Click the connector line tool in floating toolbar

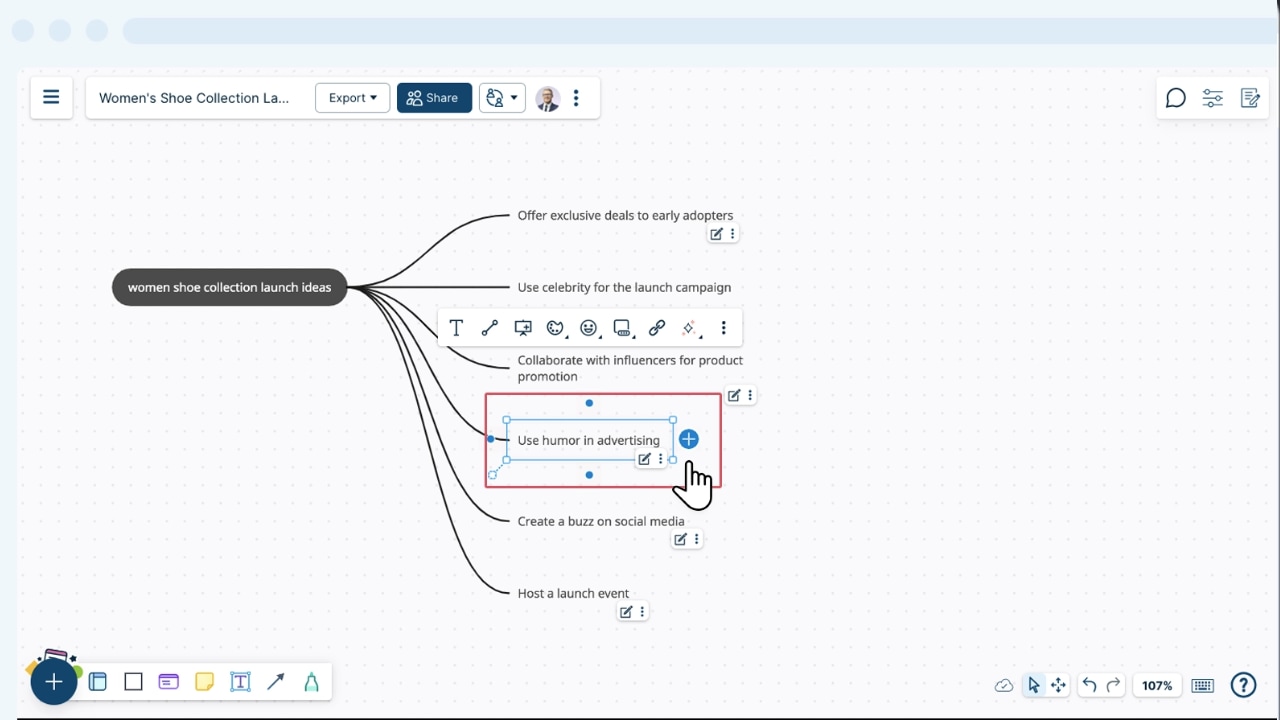[489, 328]
